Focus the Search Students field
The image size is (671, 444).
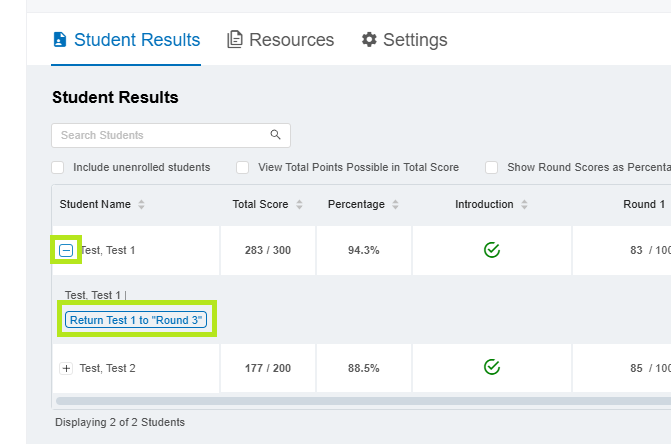pyautogui.click(x=160, y=135)
